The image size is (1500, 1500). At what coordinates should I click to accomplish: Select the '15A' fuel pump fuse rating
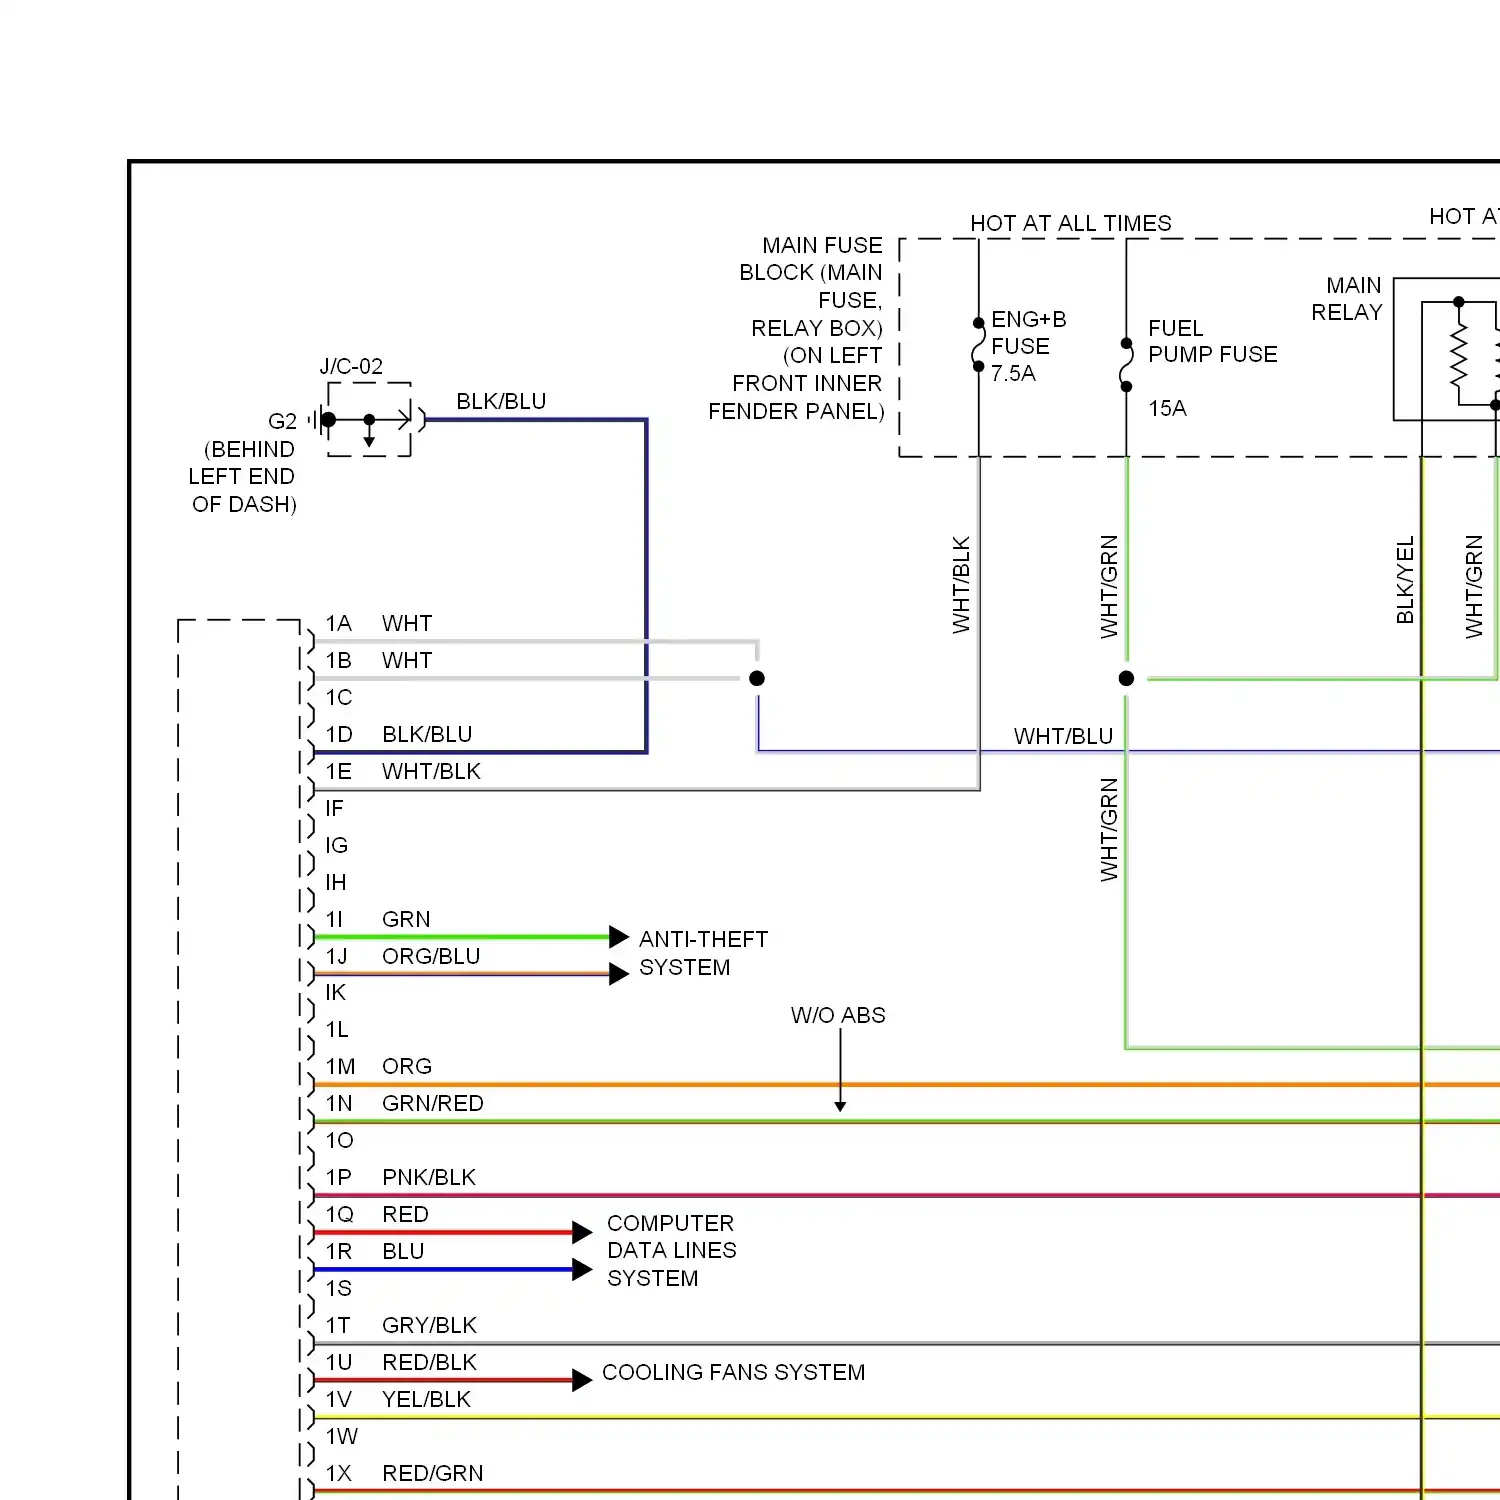click(1167, 408)
